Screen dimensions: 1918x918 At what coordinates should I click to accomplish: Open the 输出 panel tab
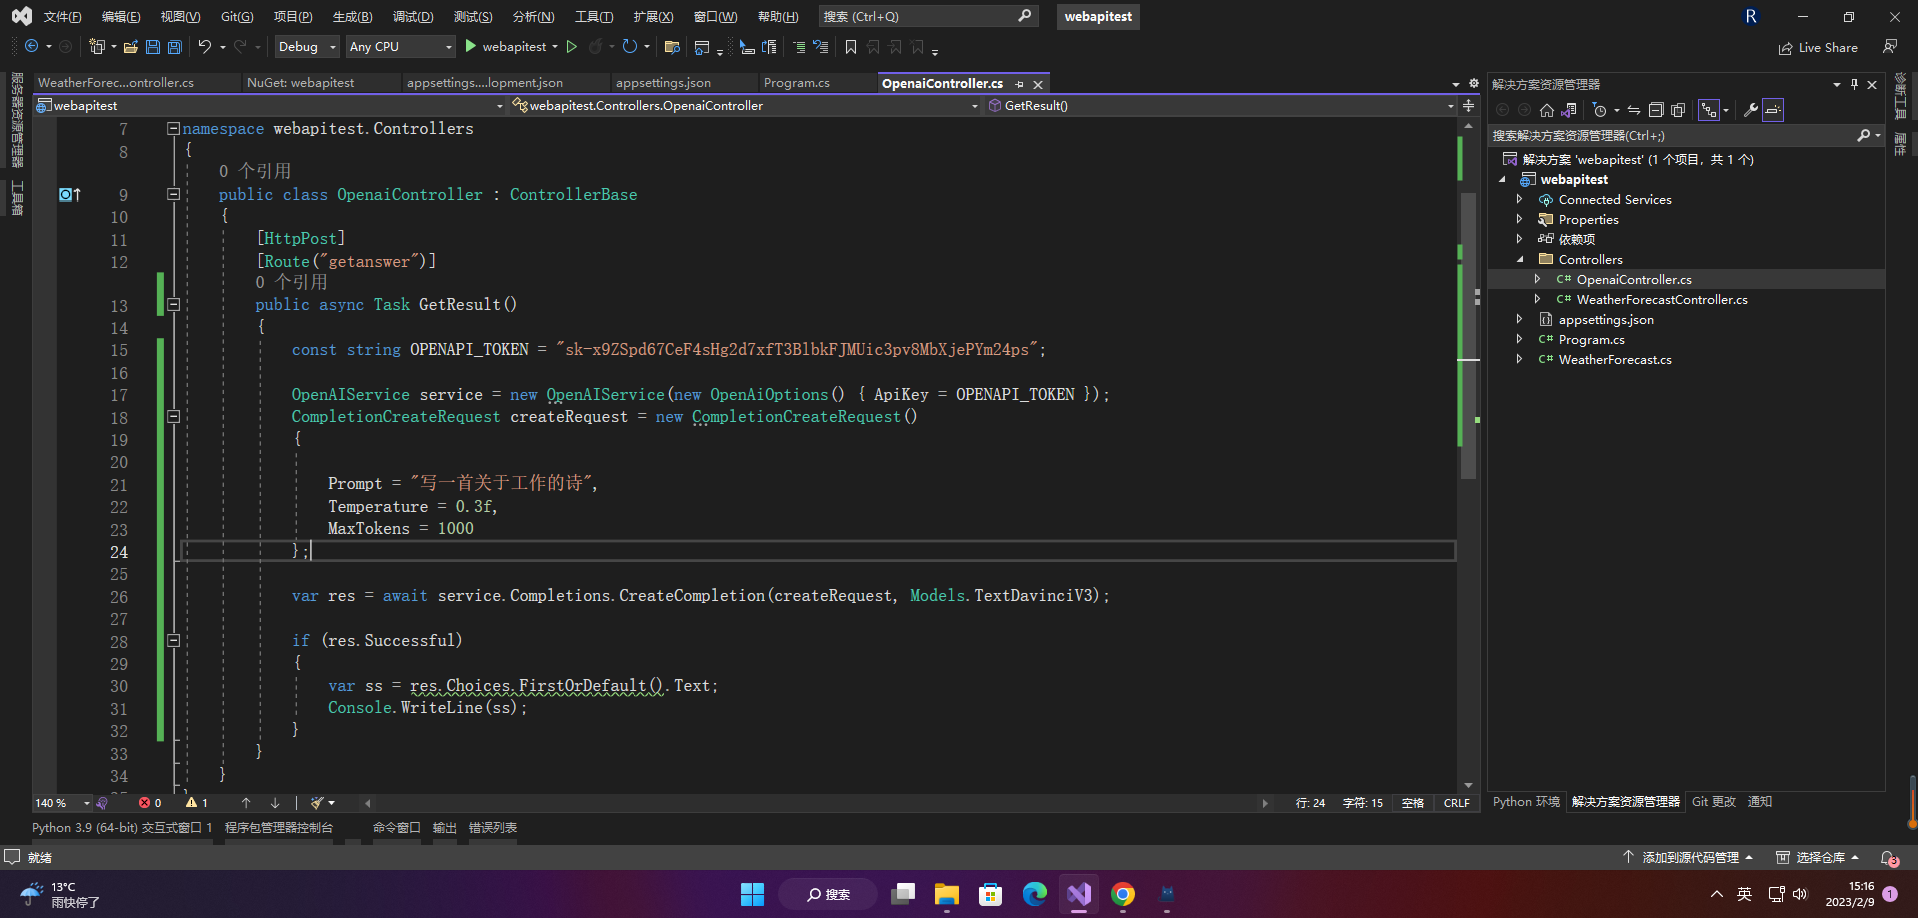tap(444, 828)
